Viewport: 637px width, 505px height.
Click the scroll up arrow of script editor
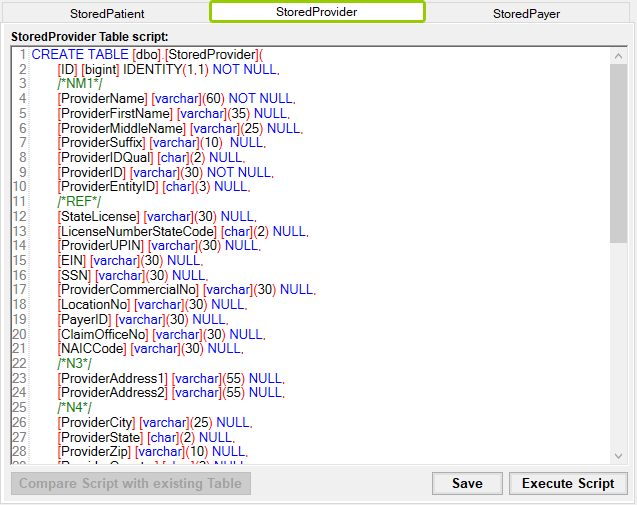[618, 56]
